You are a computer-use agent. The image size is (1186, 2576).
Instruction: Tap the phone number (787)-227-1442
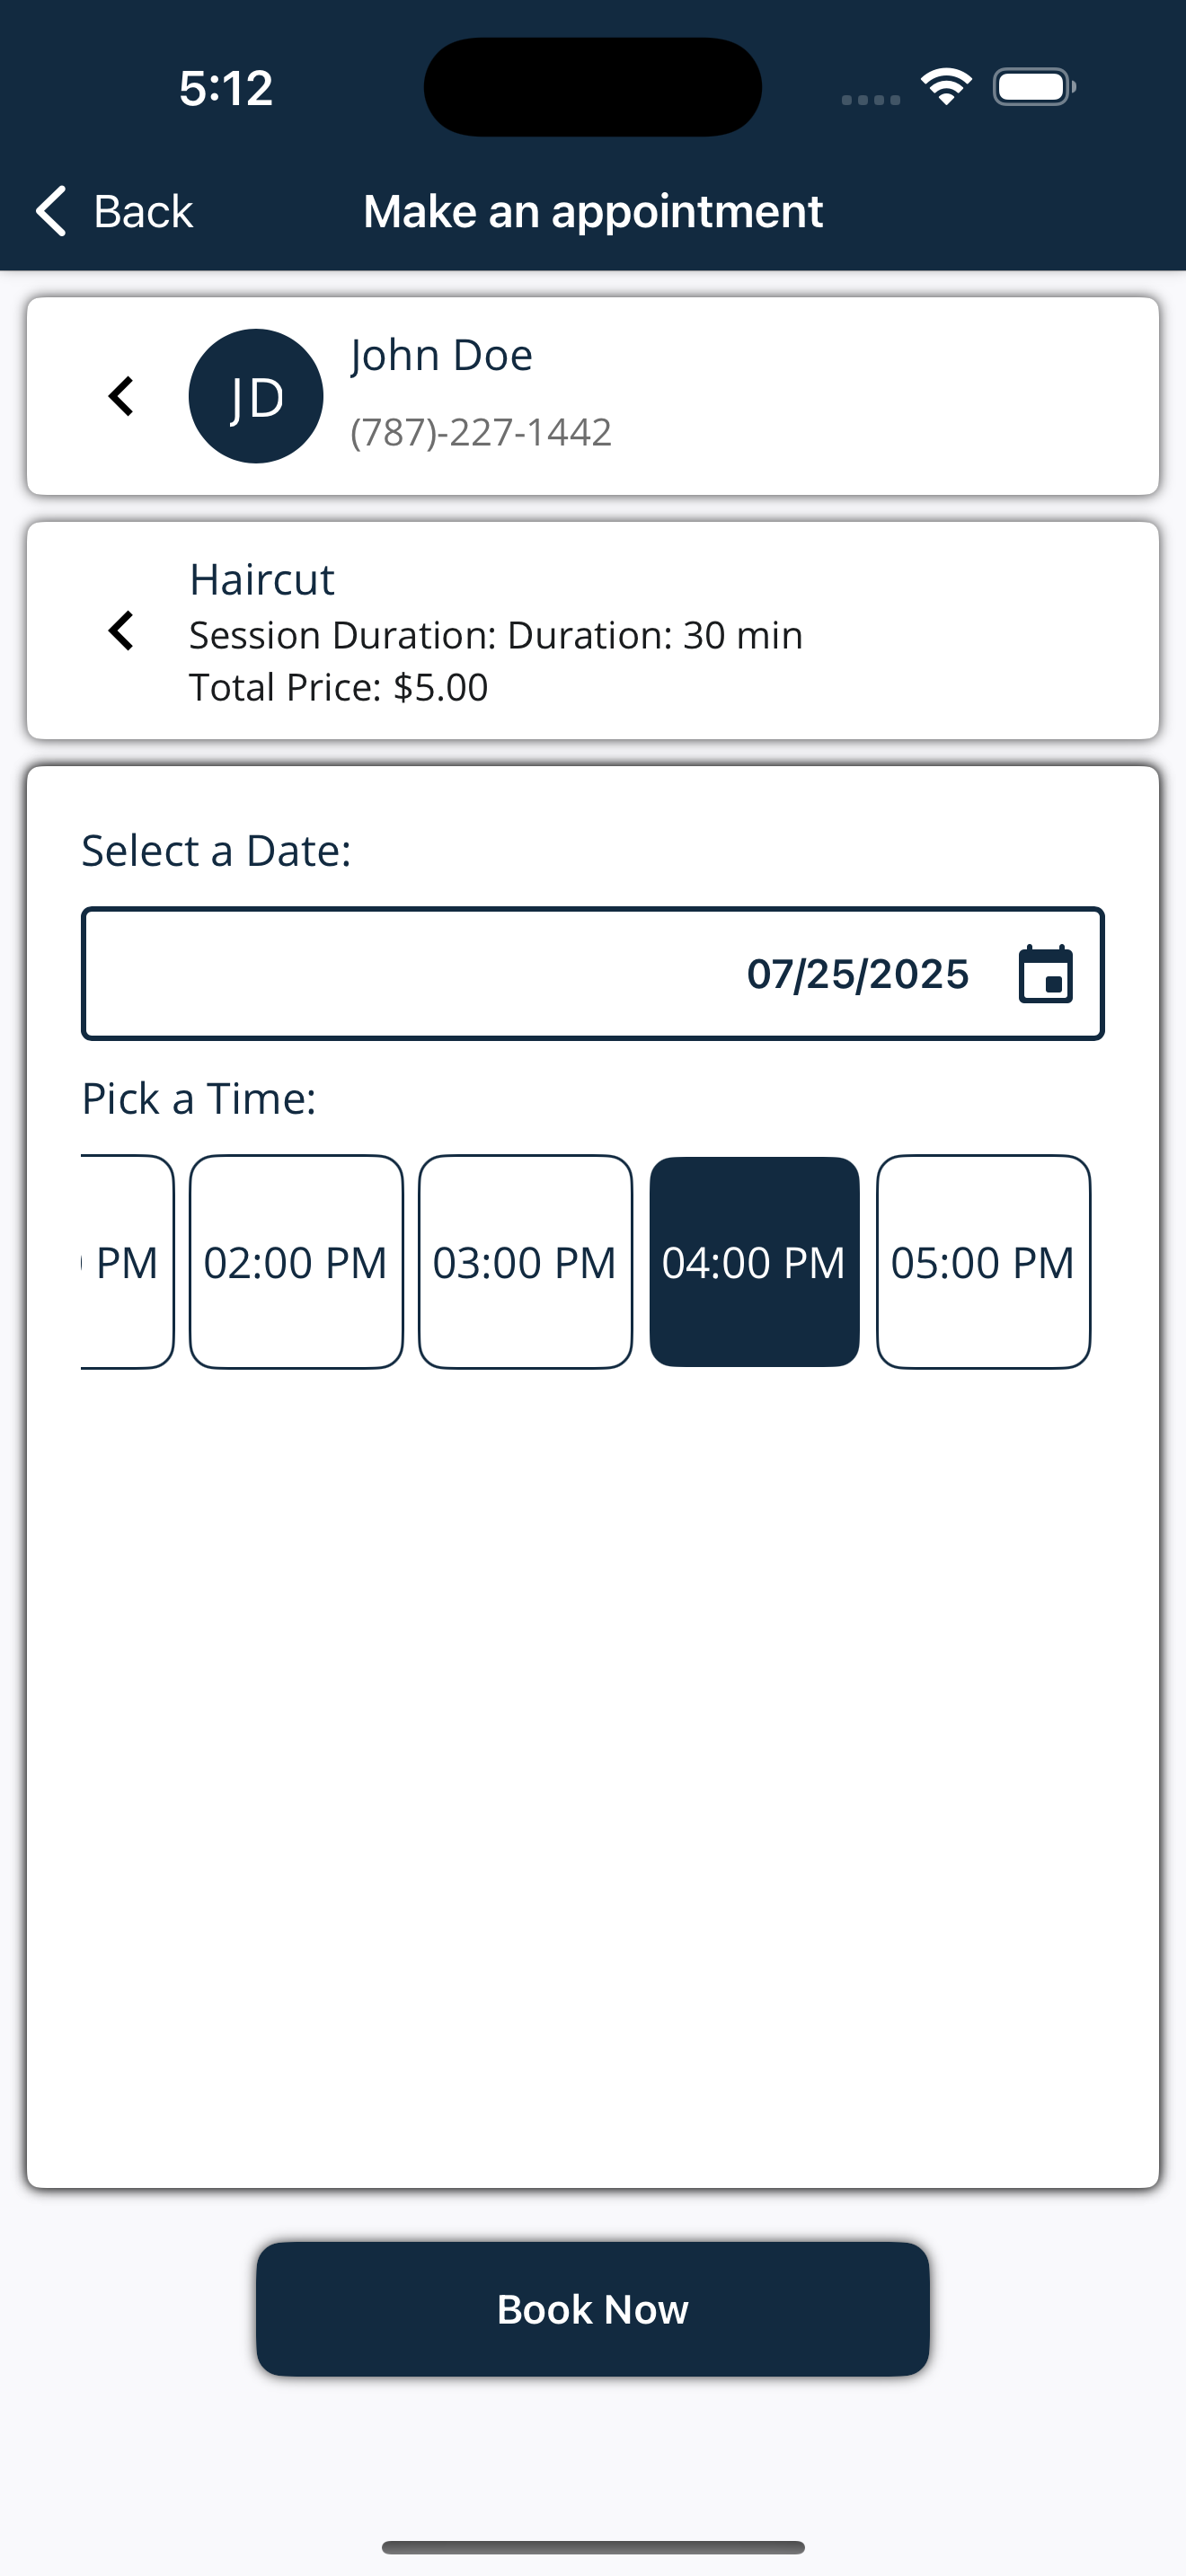pyautogui.click(x=481, y=432)
